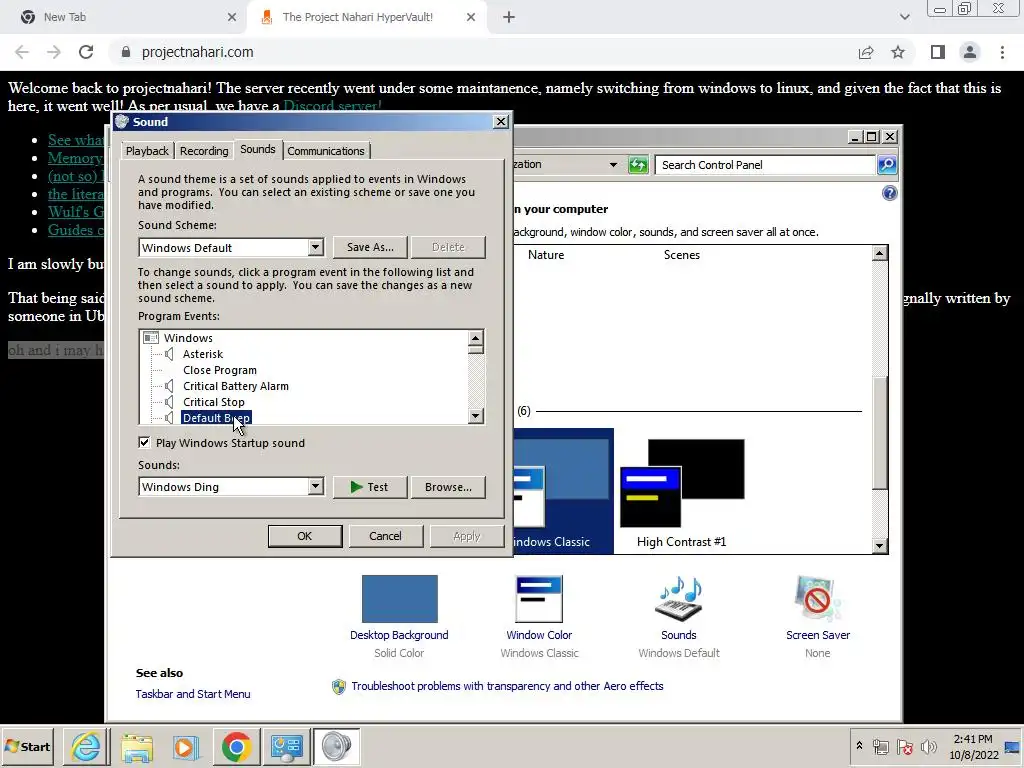The image size is (1024, 768).
Task: Click the Save As... button
Action: click(x=370, y=247)
